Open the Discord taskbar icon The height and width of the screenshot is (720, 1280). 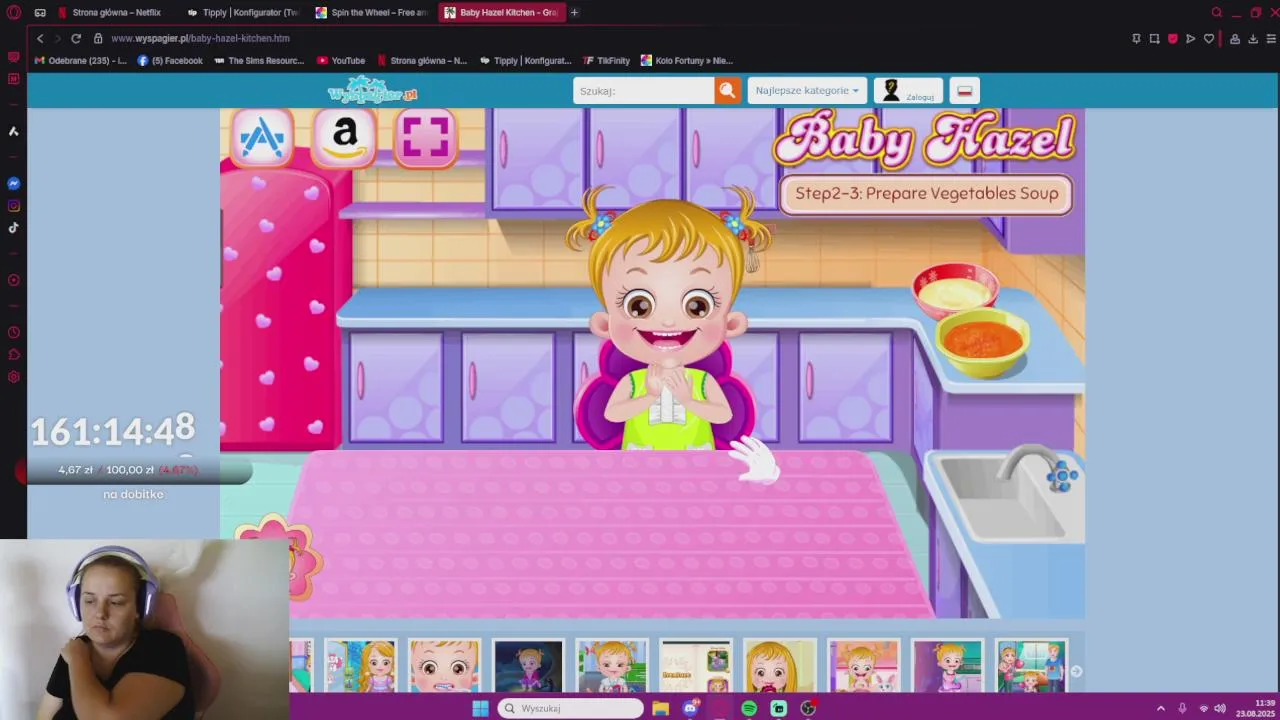click(x=690, y=708)
